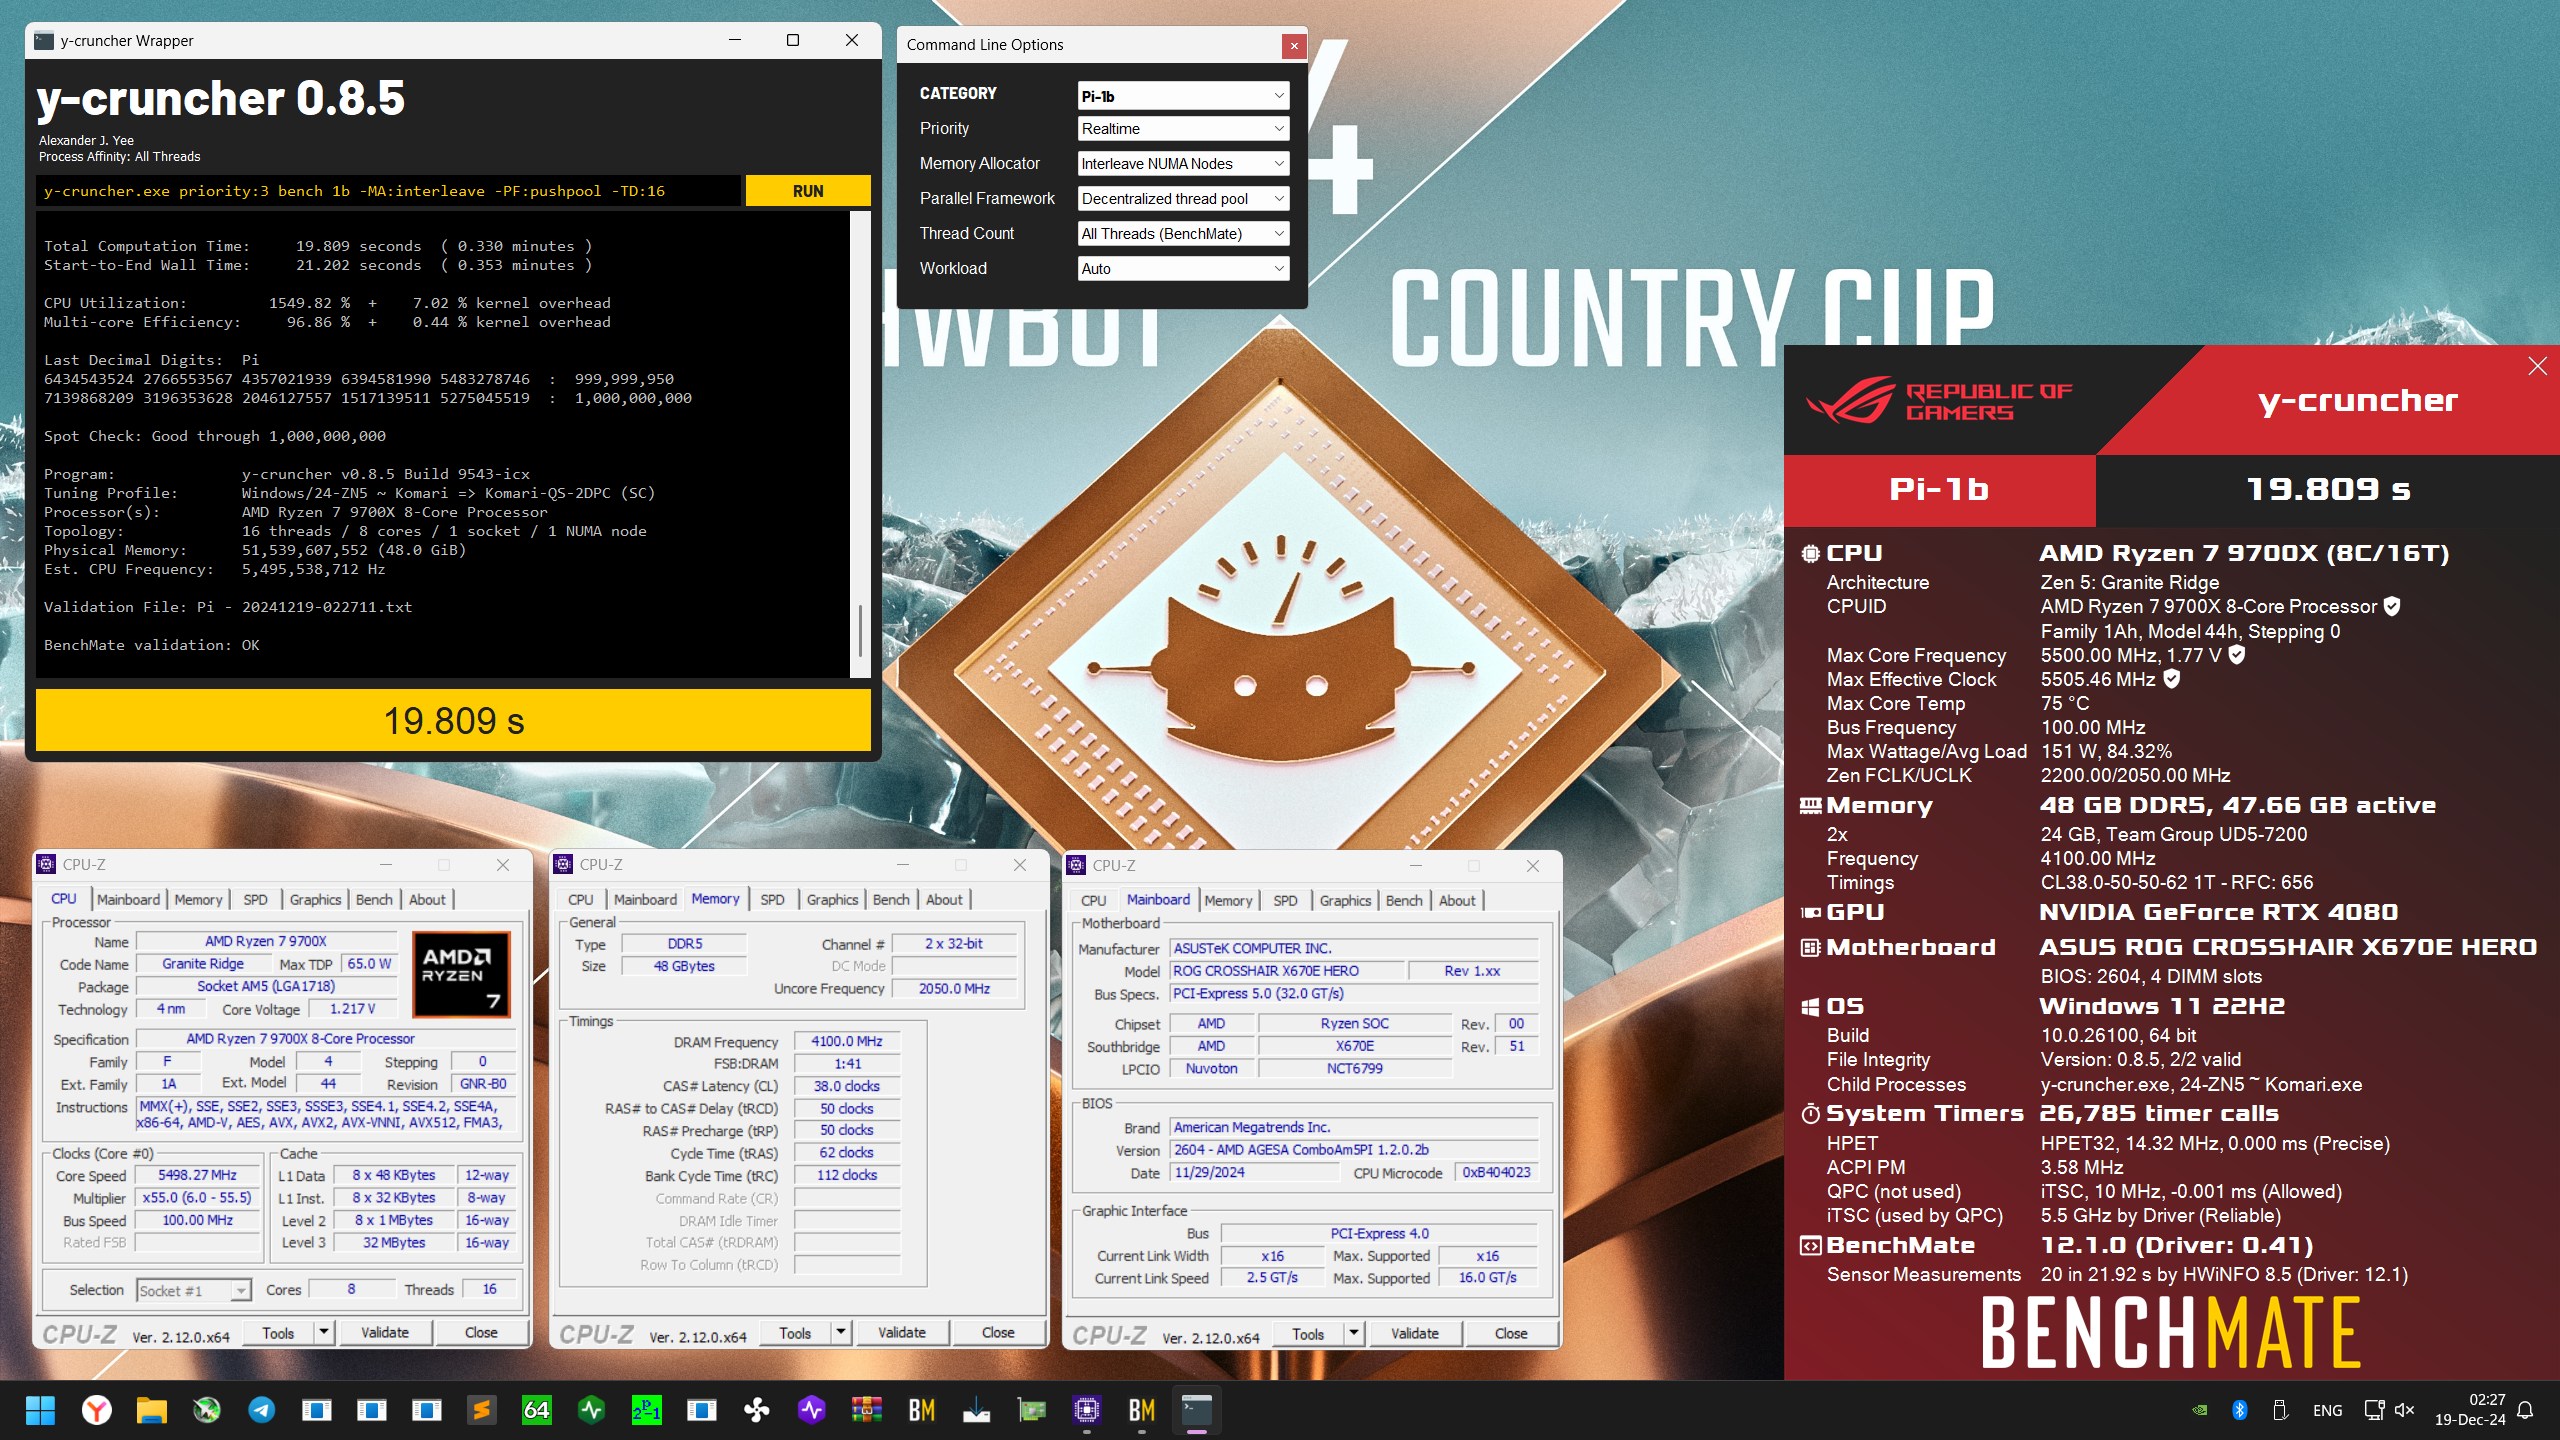Image resolution: width=2560 pixels, height=1440 pixels.
Task: Switch to CPU tab in CPU-Z Mainboard window
Action: tap(1093, 900)
